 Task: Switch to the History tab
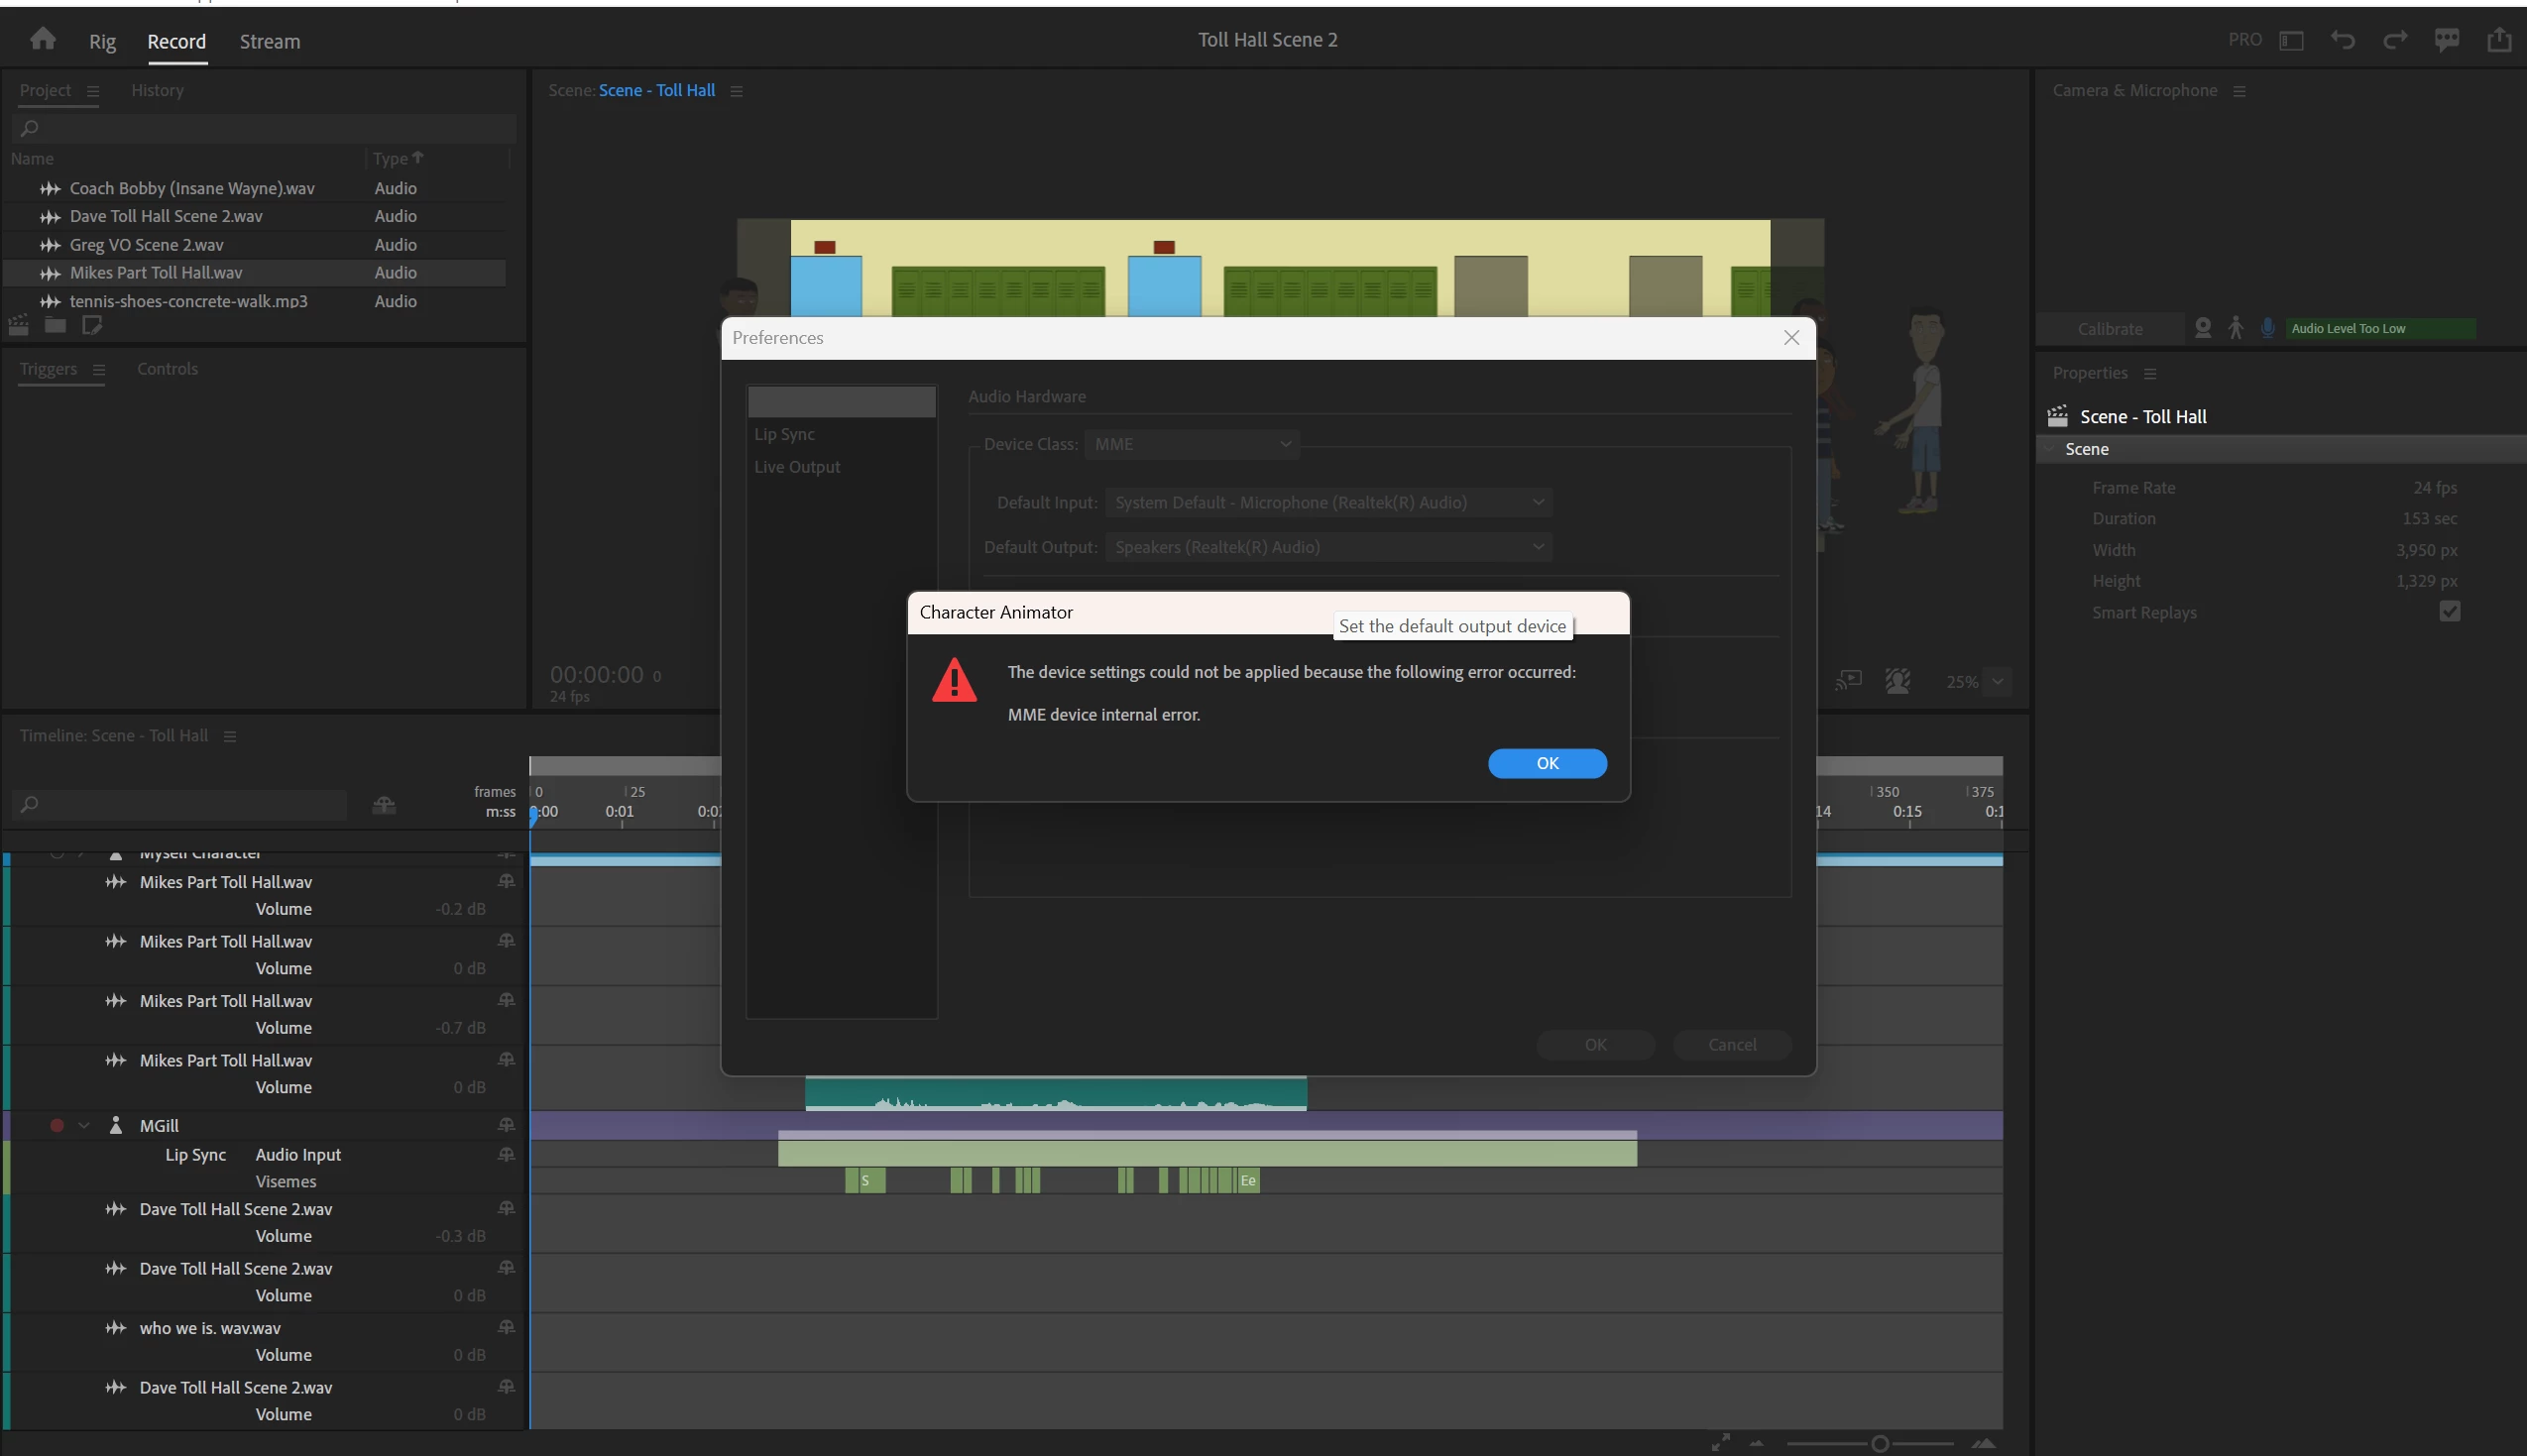[157, 90]
